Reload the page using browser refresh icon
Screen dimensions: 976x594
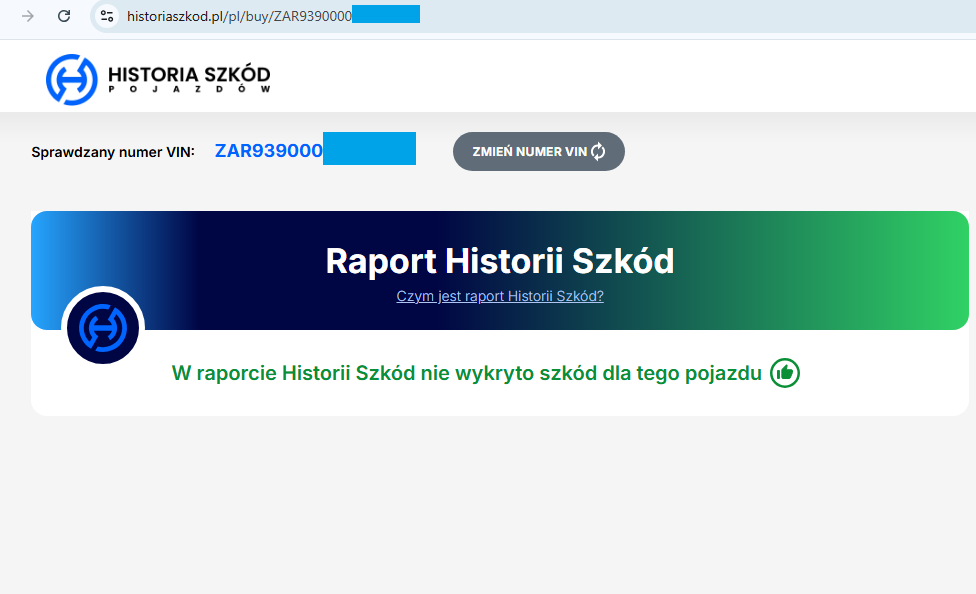64,16
